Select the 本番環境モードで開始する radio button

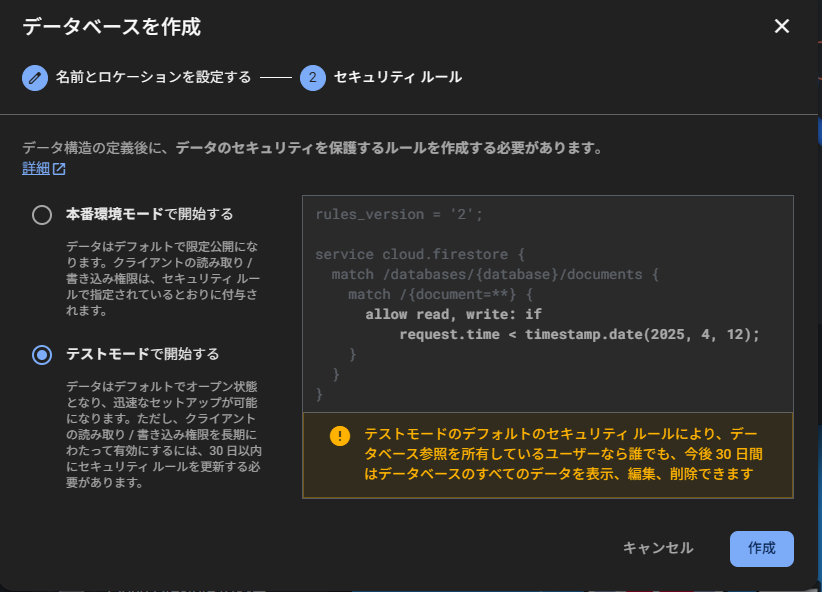coord(42,215)
